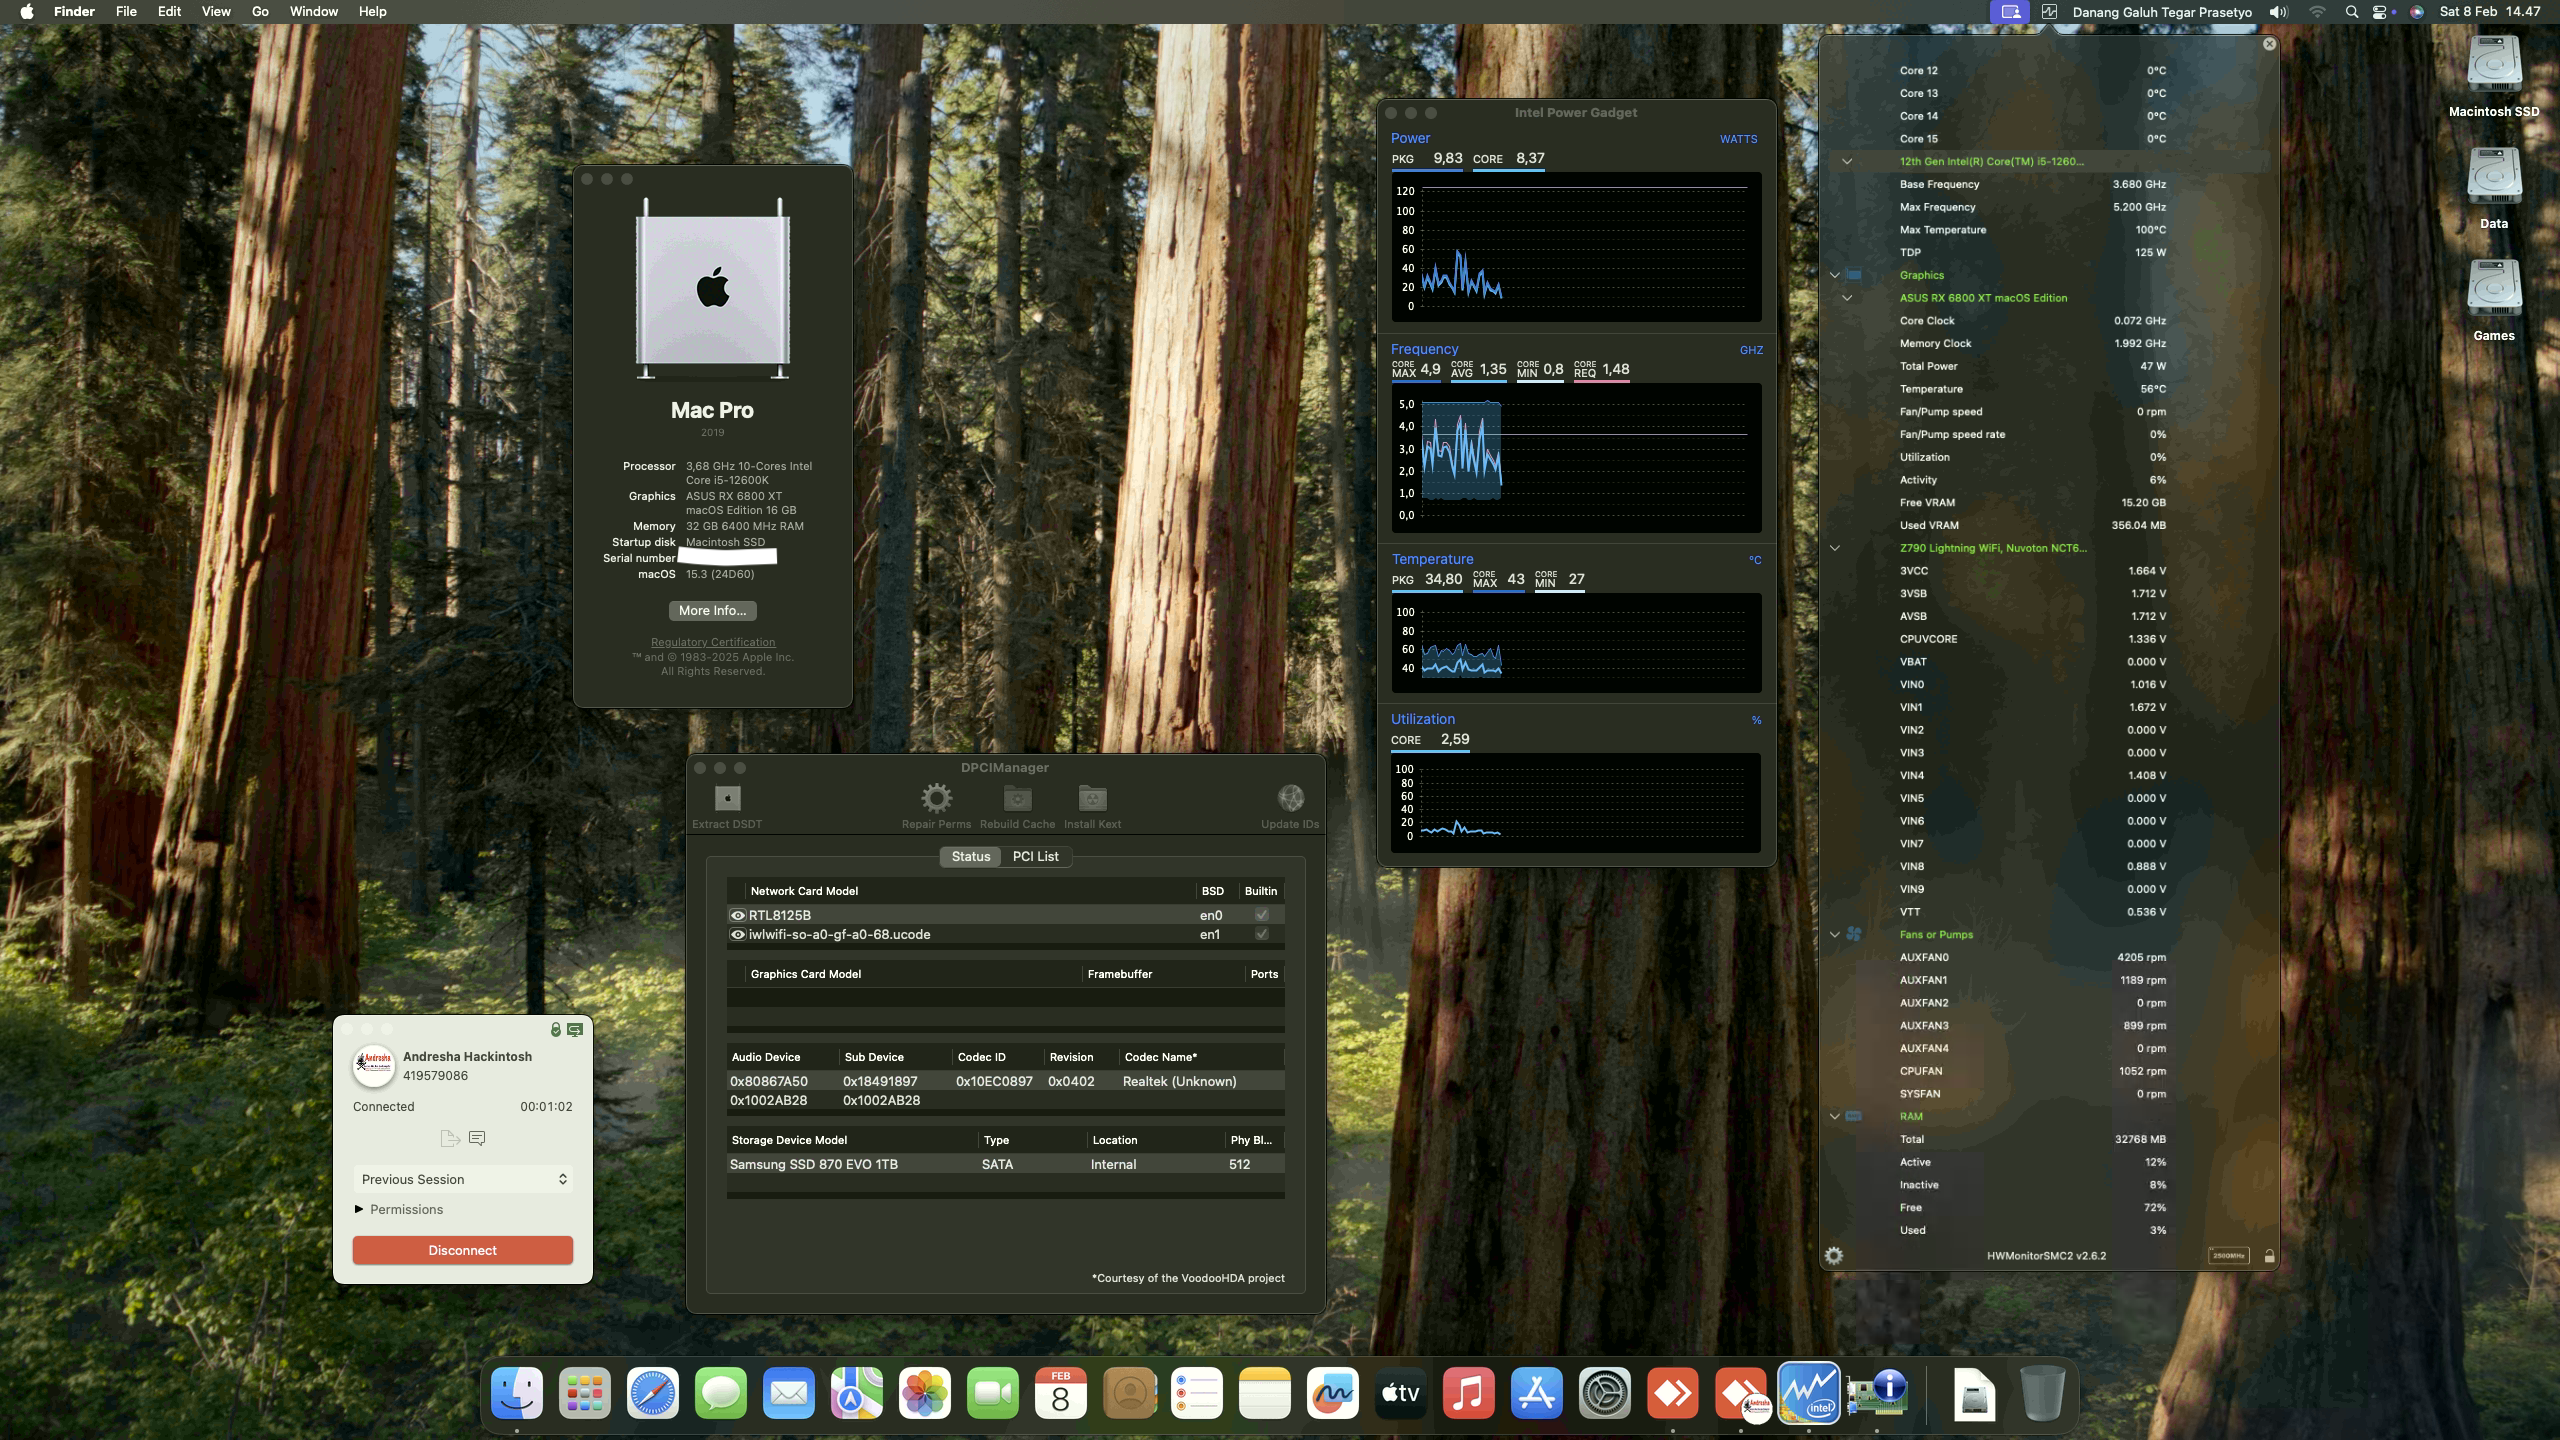Open HWMonitorSMC2 settings via the gear icon

point(1836,1255)
